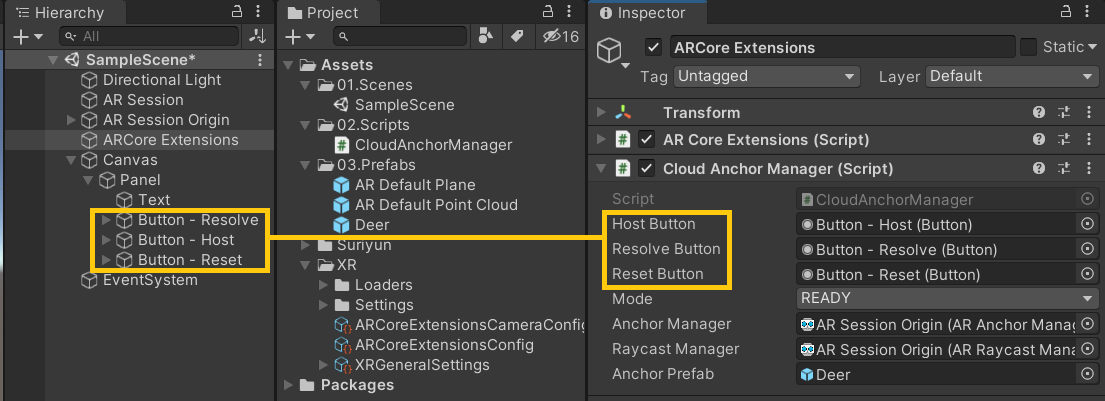Expand XRGeneralSettings asset
This screenshot has width=1105, height=401.
323,365
